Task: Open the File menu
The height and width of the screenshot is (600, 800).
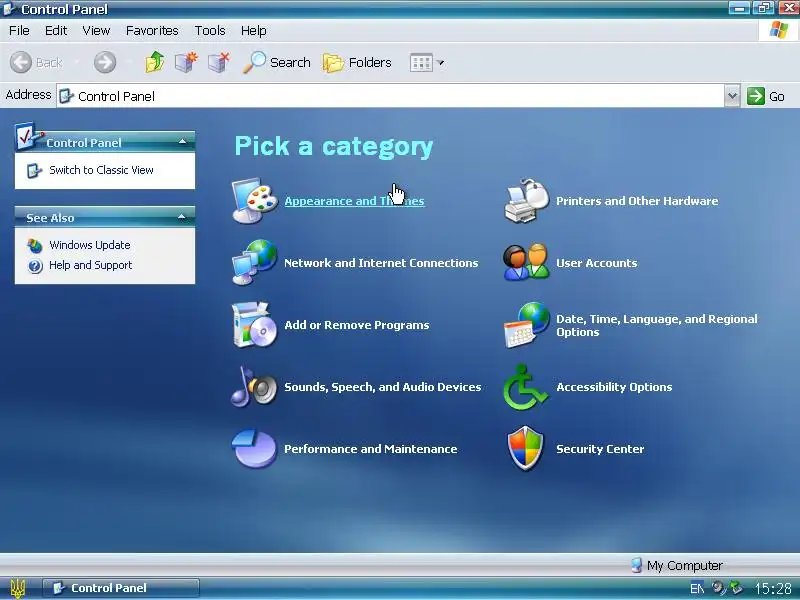Action: pos(19,31)
